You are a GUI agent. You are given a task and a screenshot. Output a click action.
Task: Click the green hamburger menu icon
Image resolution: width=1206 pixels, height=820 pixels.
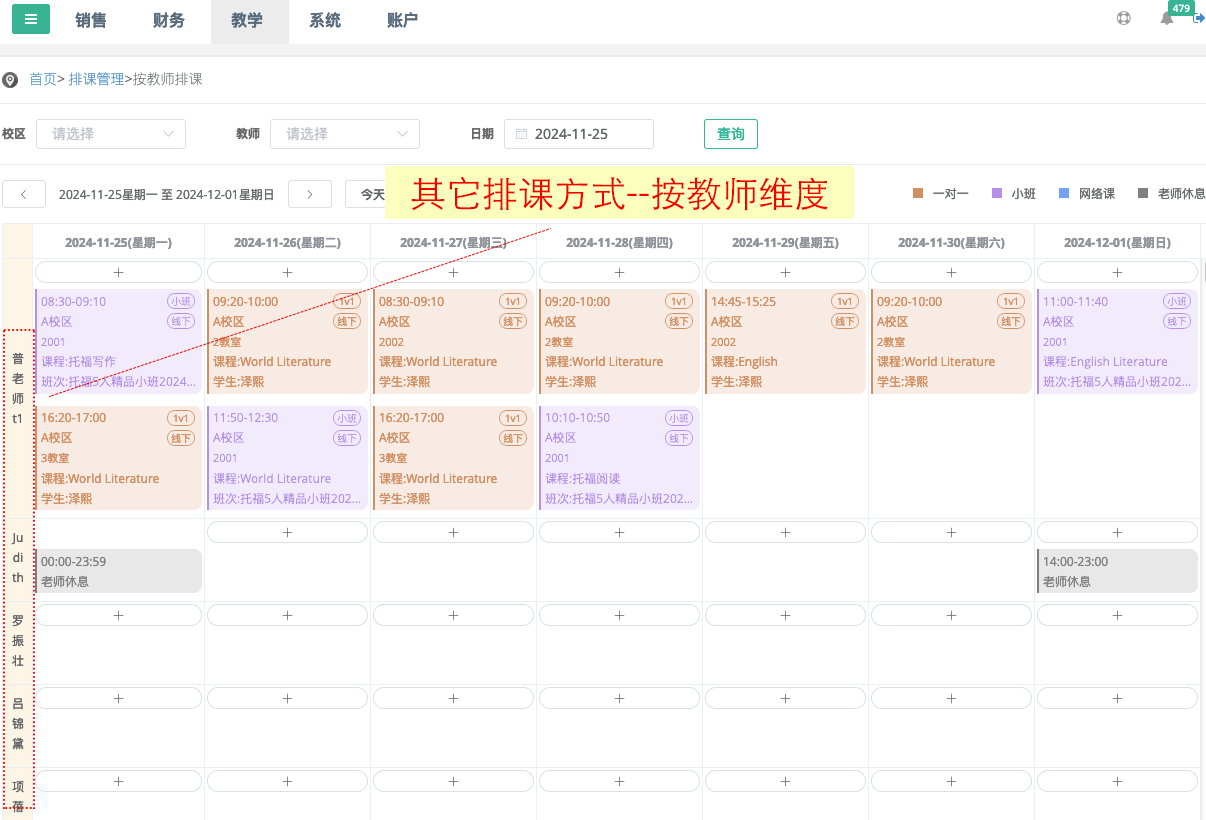[x=31, y=19]
